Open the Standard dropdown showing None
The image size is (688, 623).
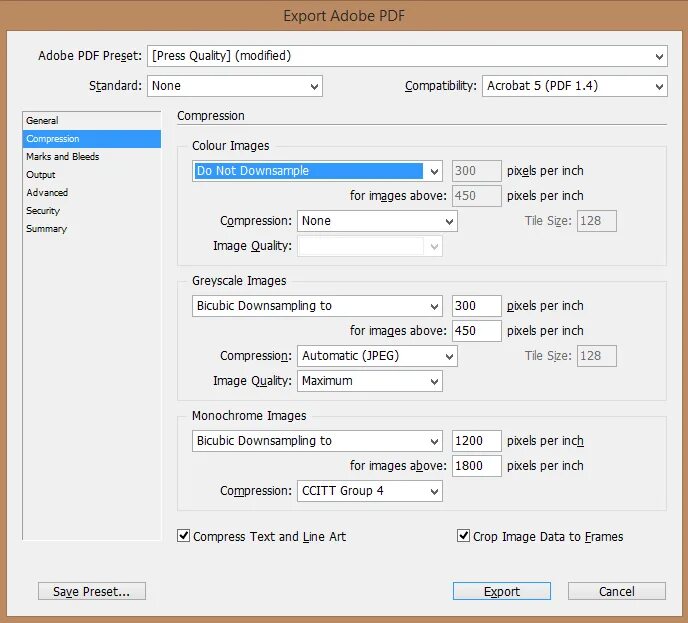(235, 86)
